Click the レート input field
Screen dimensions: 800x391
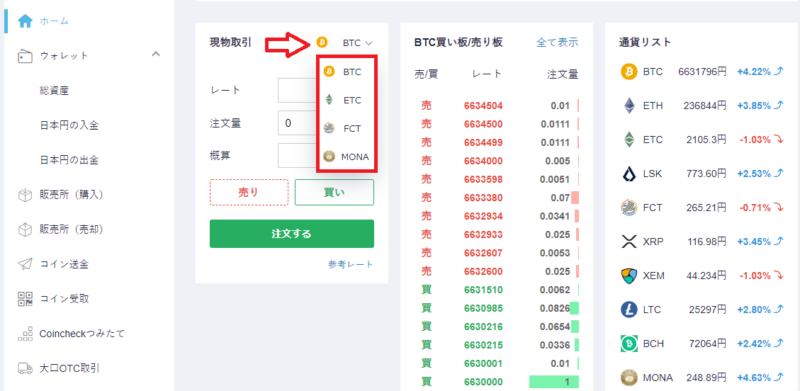(297, 90)
